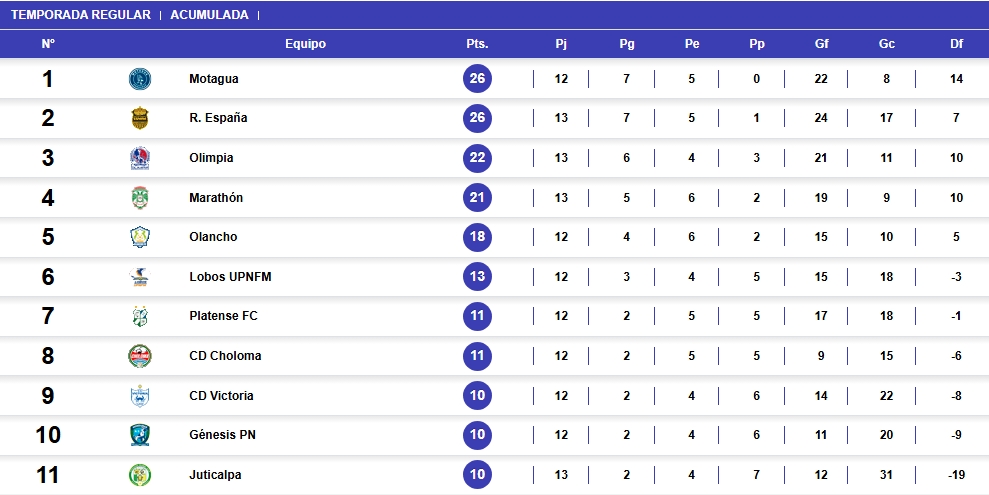Open the Motagua team name link
Viewport: 989px width, 495px height.
tap(214, 79)
